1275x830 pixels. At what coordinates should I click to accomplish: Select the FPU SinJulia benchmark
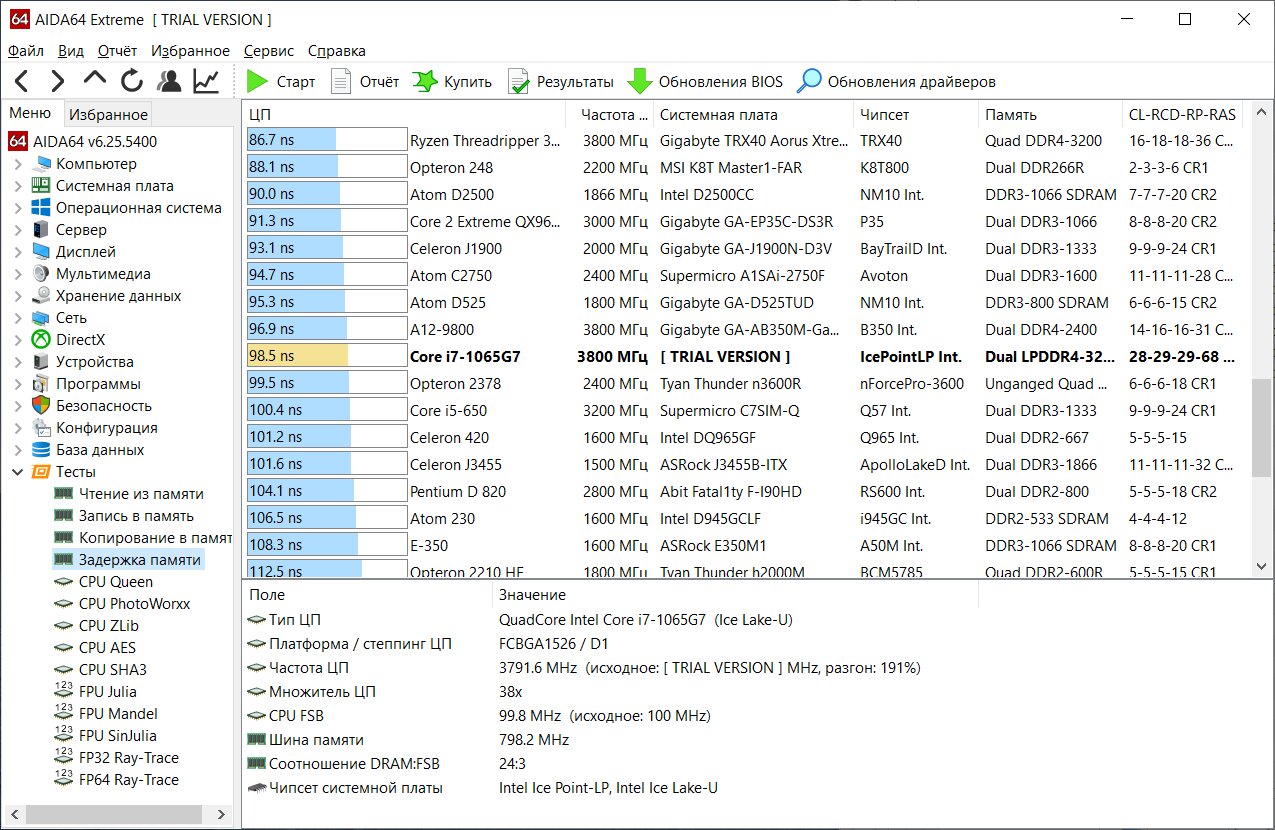click(x=106, y=736)
